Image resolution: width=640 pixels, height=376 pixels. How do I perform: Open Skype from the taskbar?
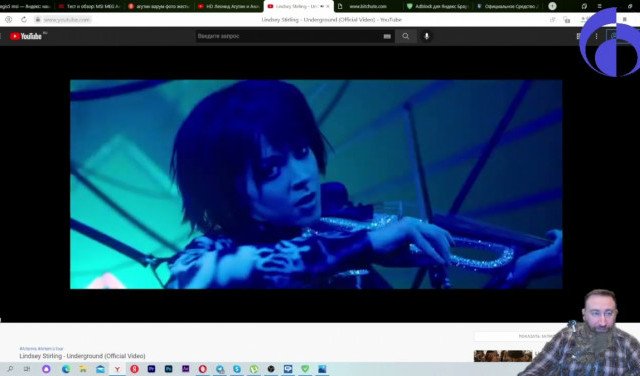tap(237, 369)
